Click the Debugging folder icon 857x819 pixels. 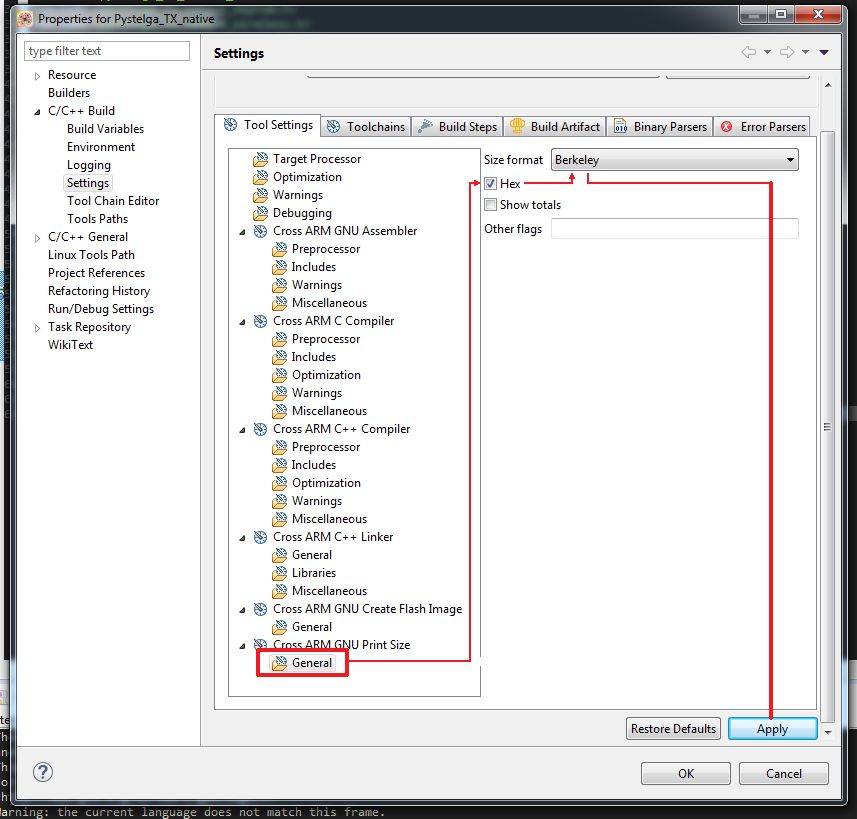(261, 213)
